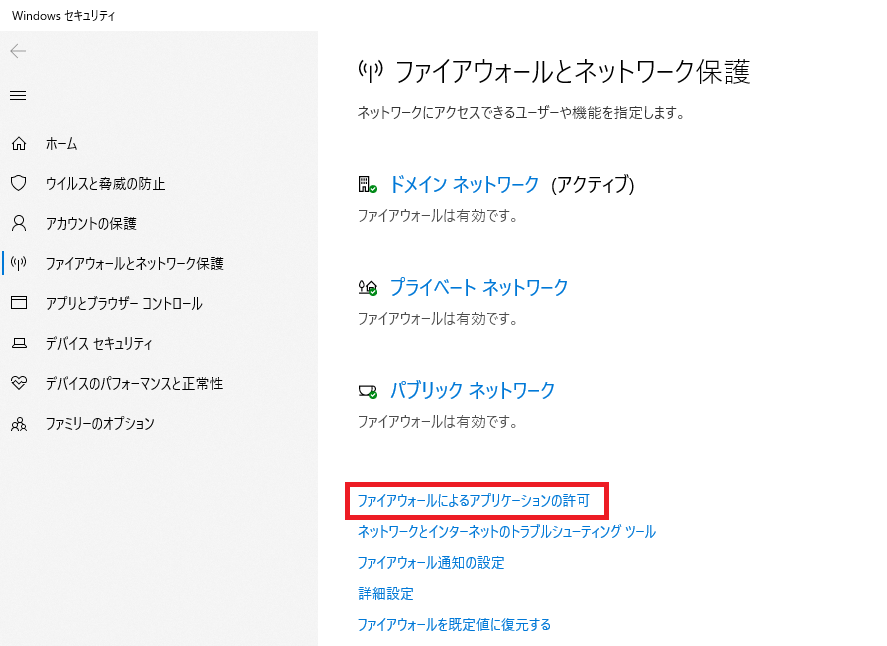Select the firewall antenna sidebar icon
This screenshot has width=887, height=646.
(19, 263)
